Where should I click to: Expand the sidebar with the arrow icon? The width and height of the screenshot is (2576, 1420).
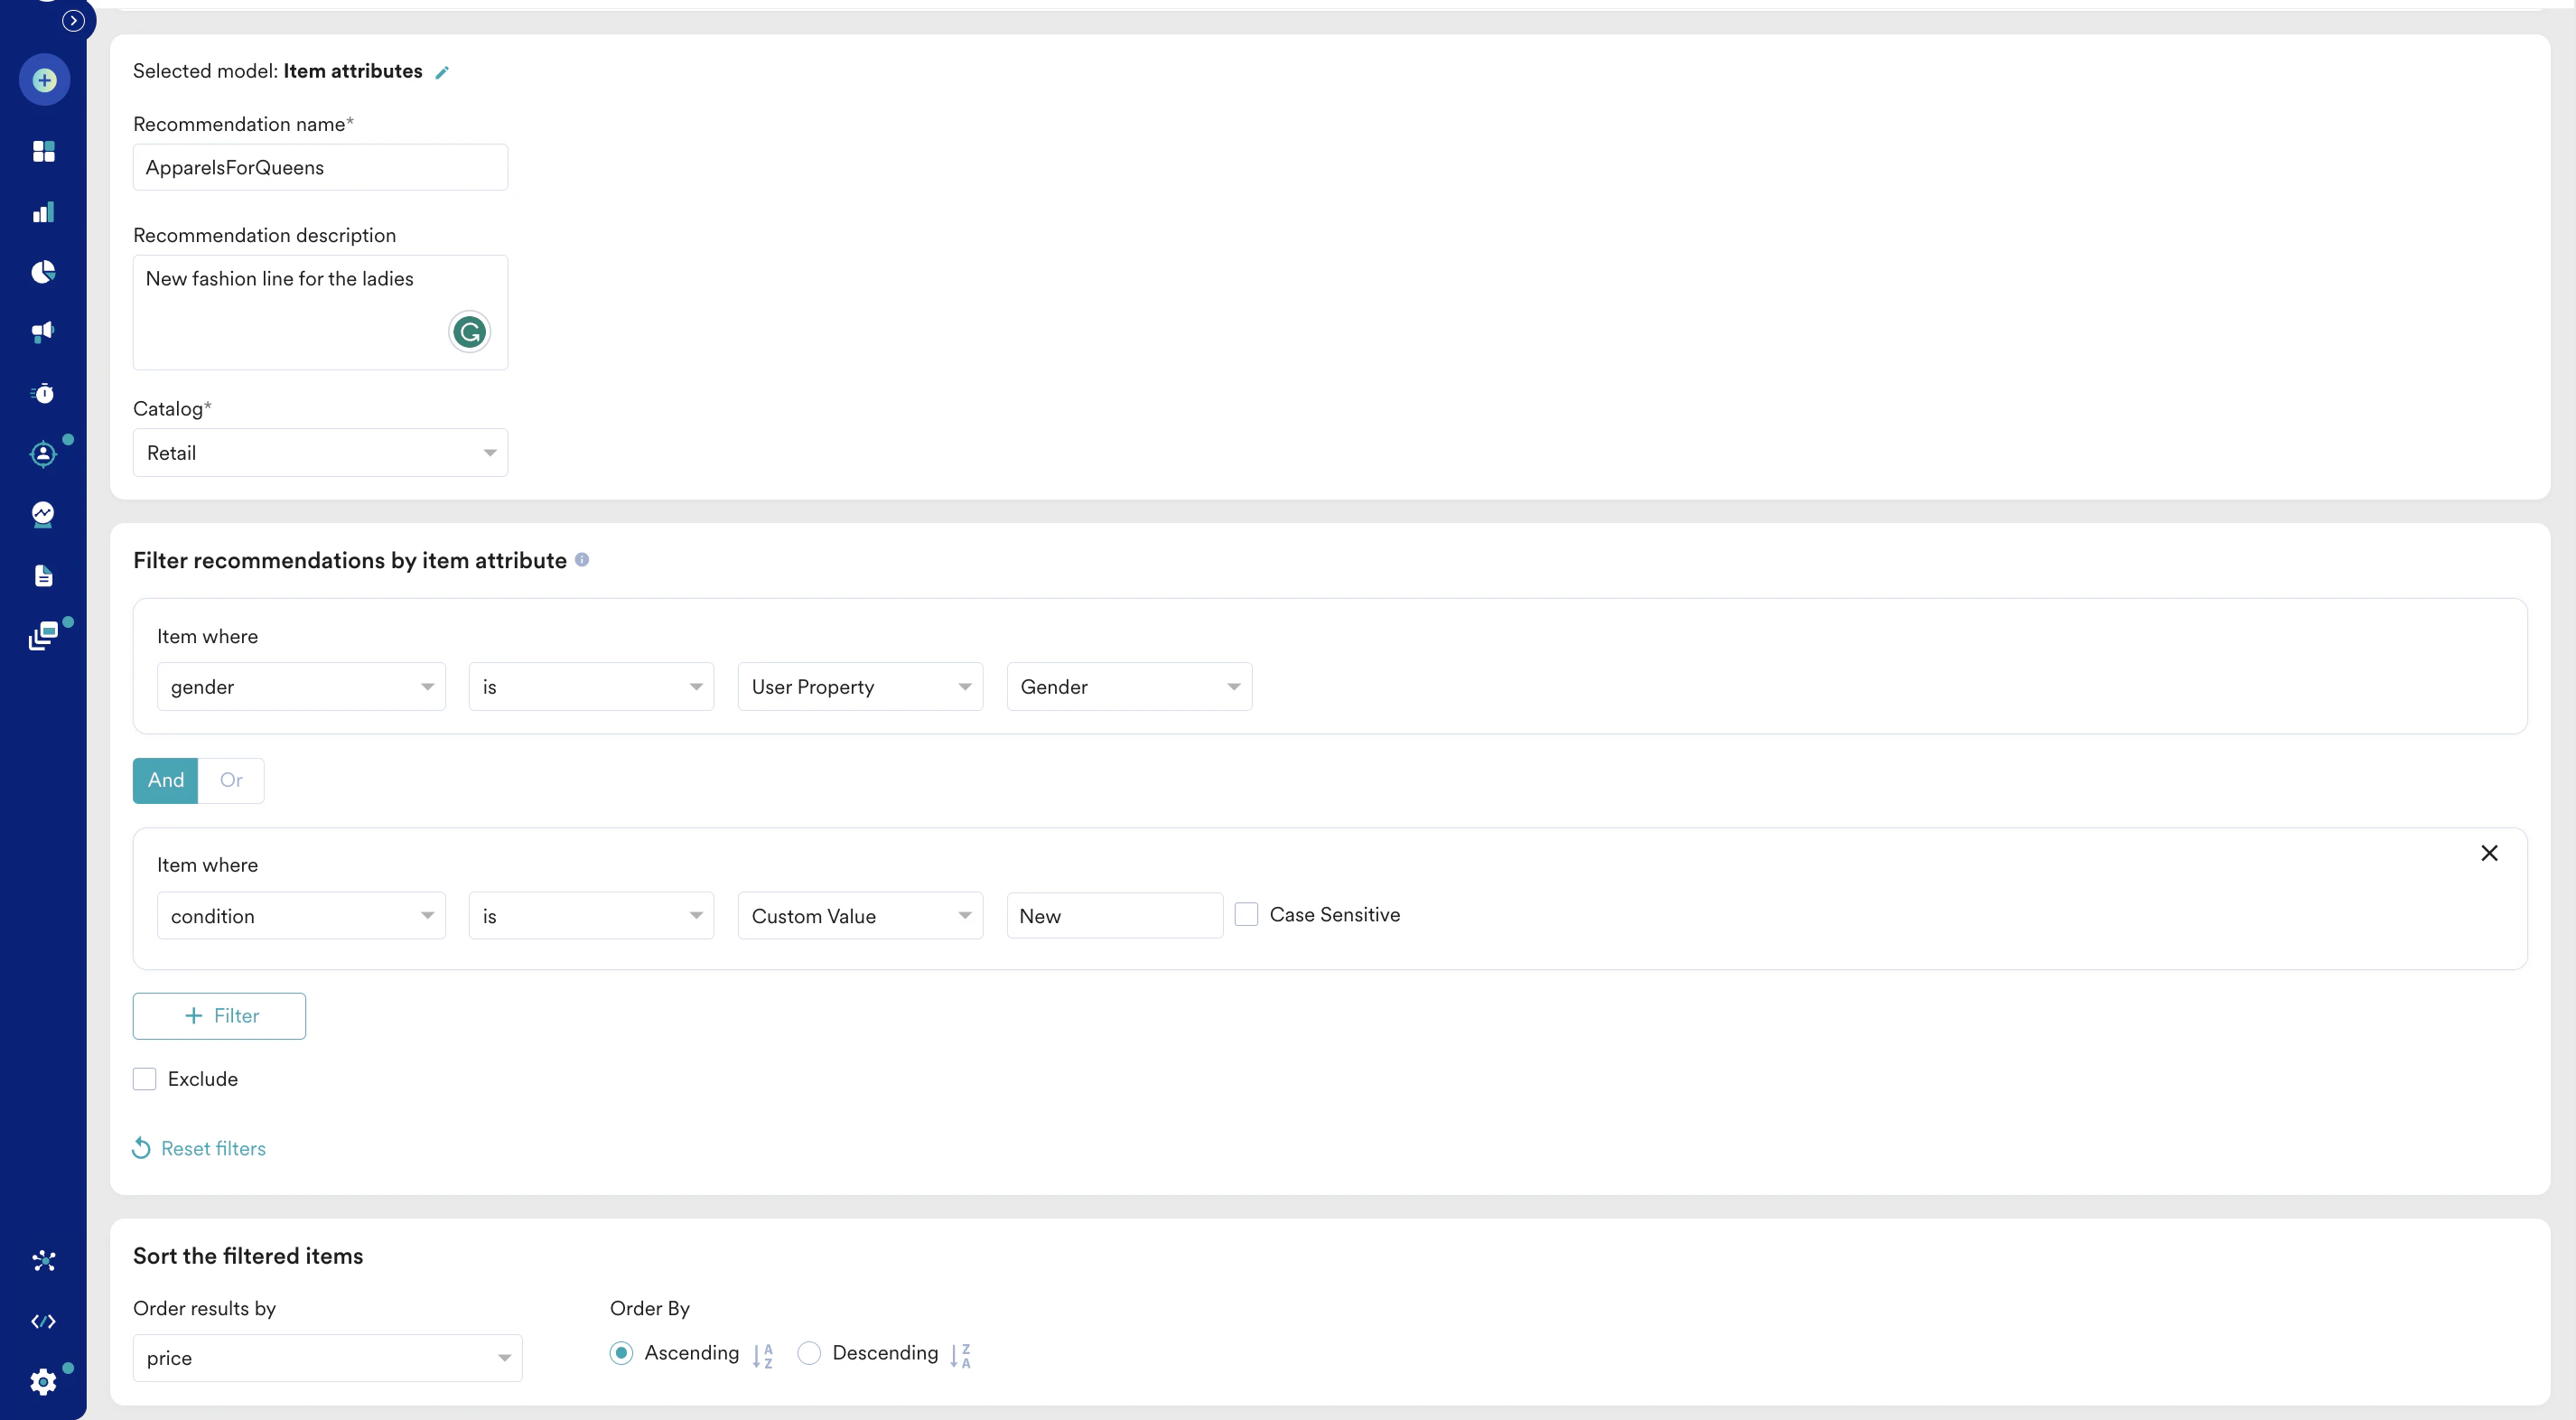(73, 20)
